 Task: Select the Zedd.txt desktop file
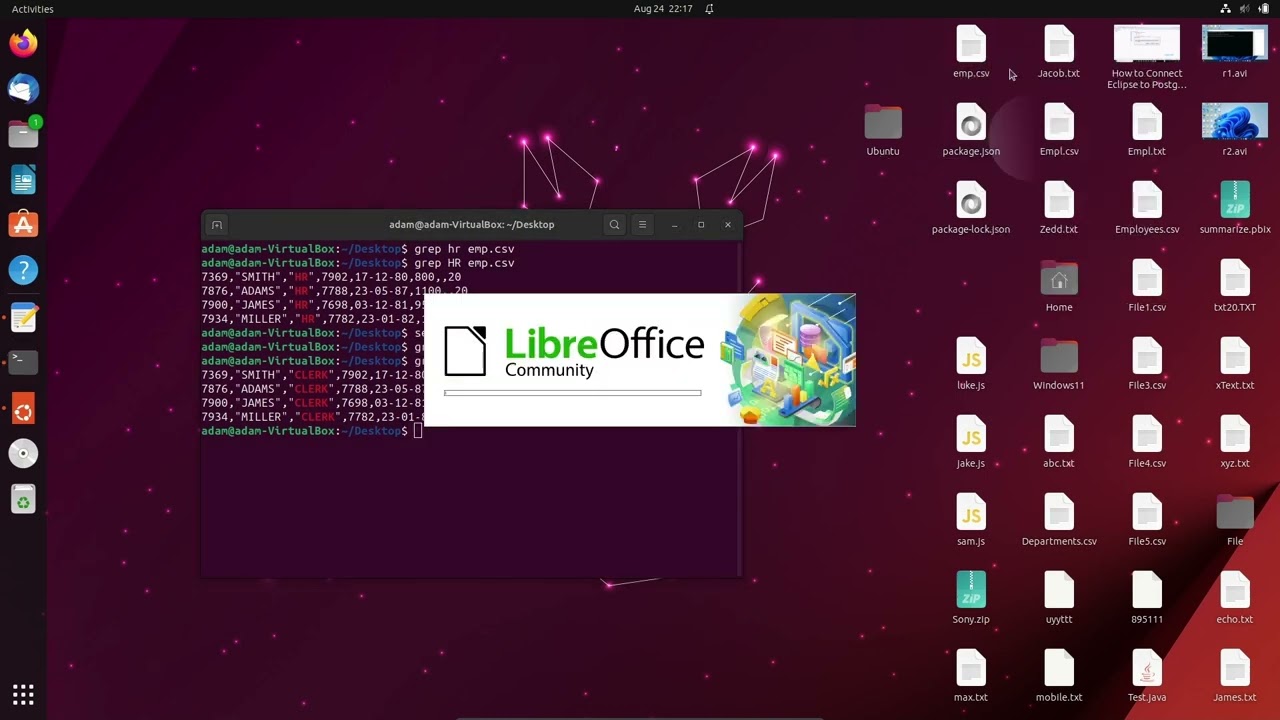point(1059,208)
